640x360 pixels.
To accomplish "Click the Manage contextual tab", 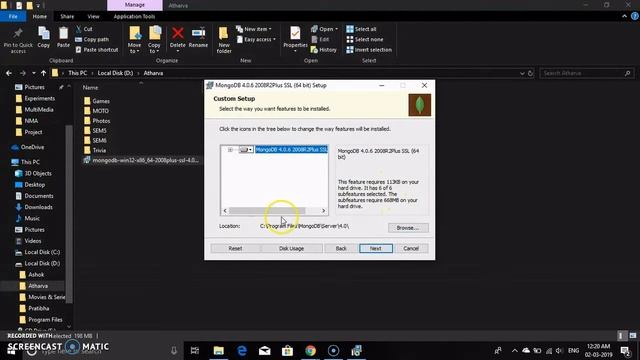I will tap(135, 5).
